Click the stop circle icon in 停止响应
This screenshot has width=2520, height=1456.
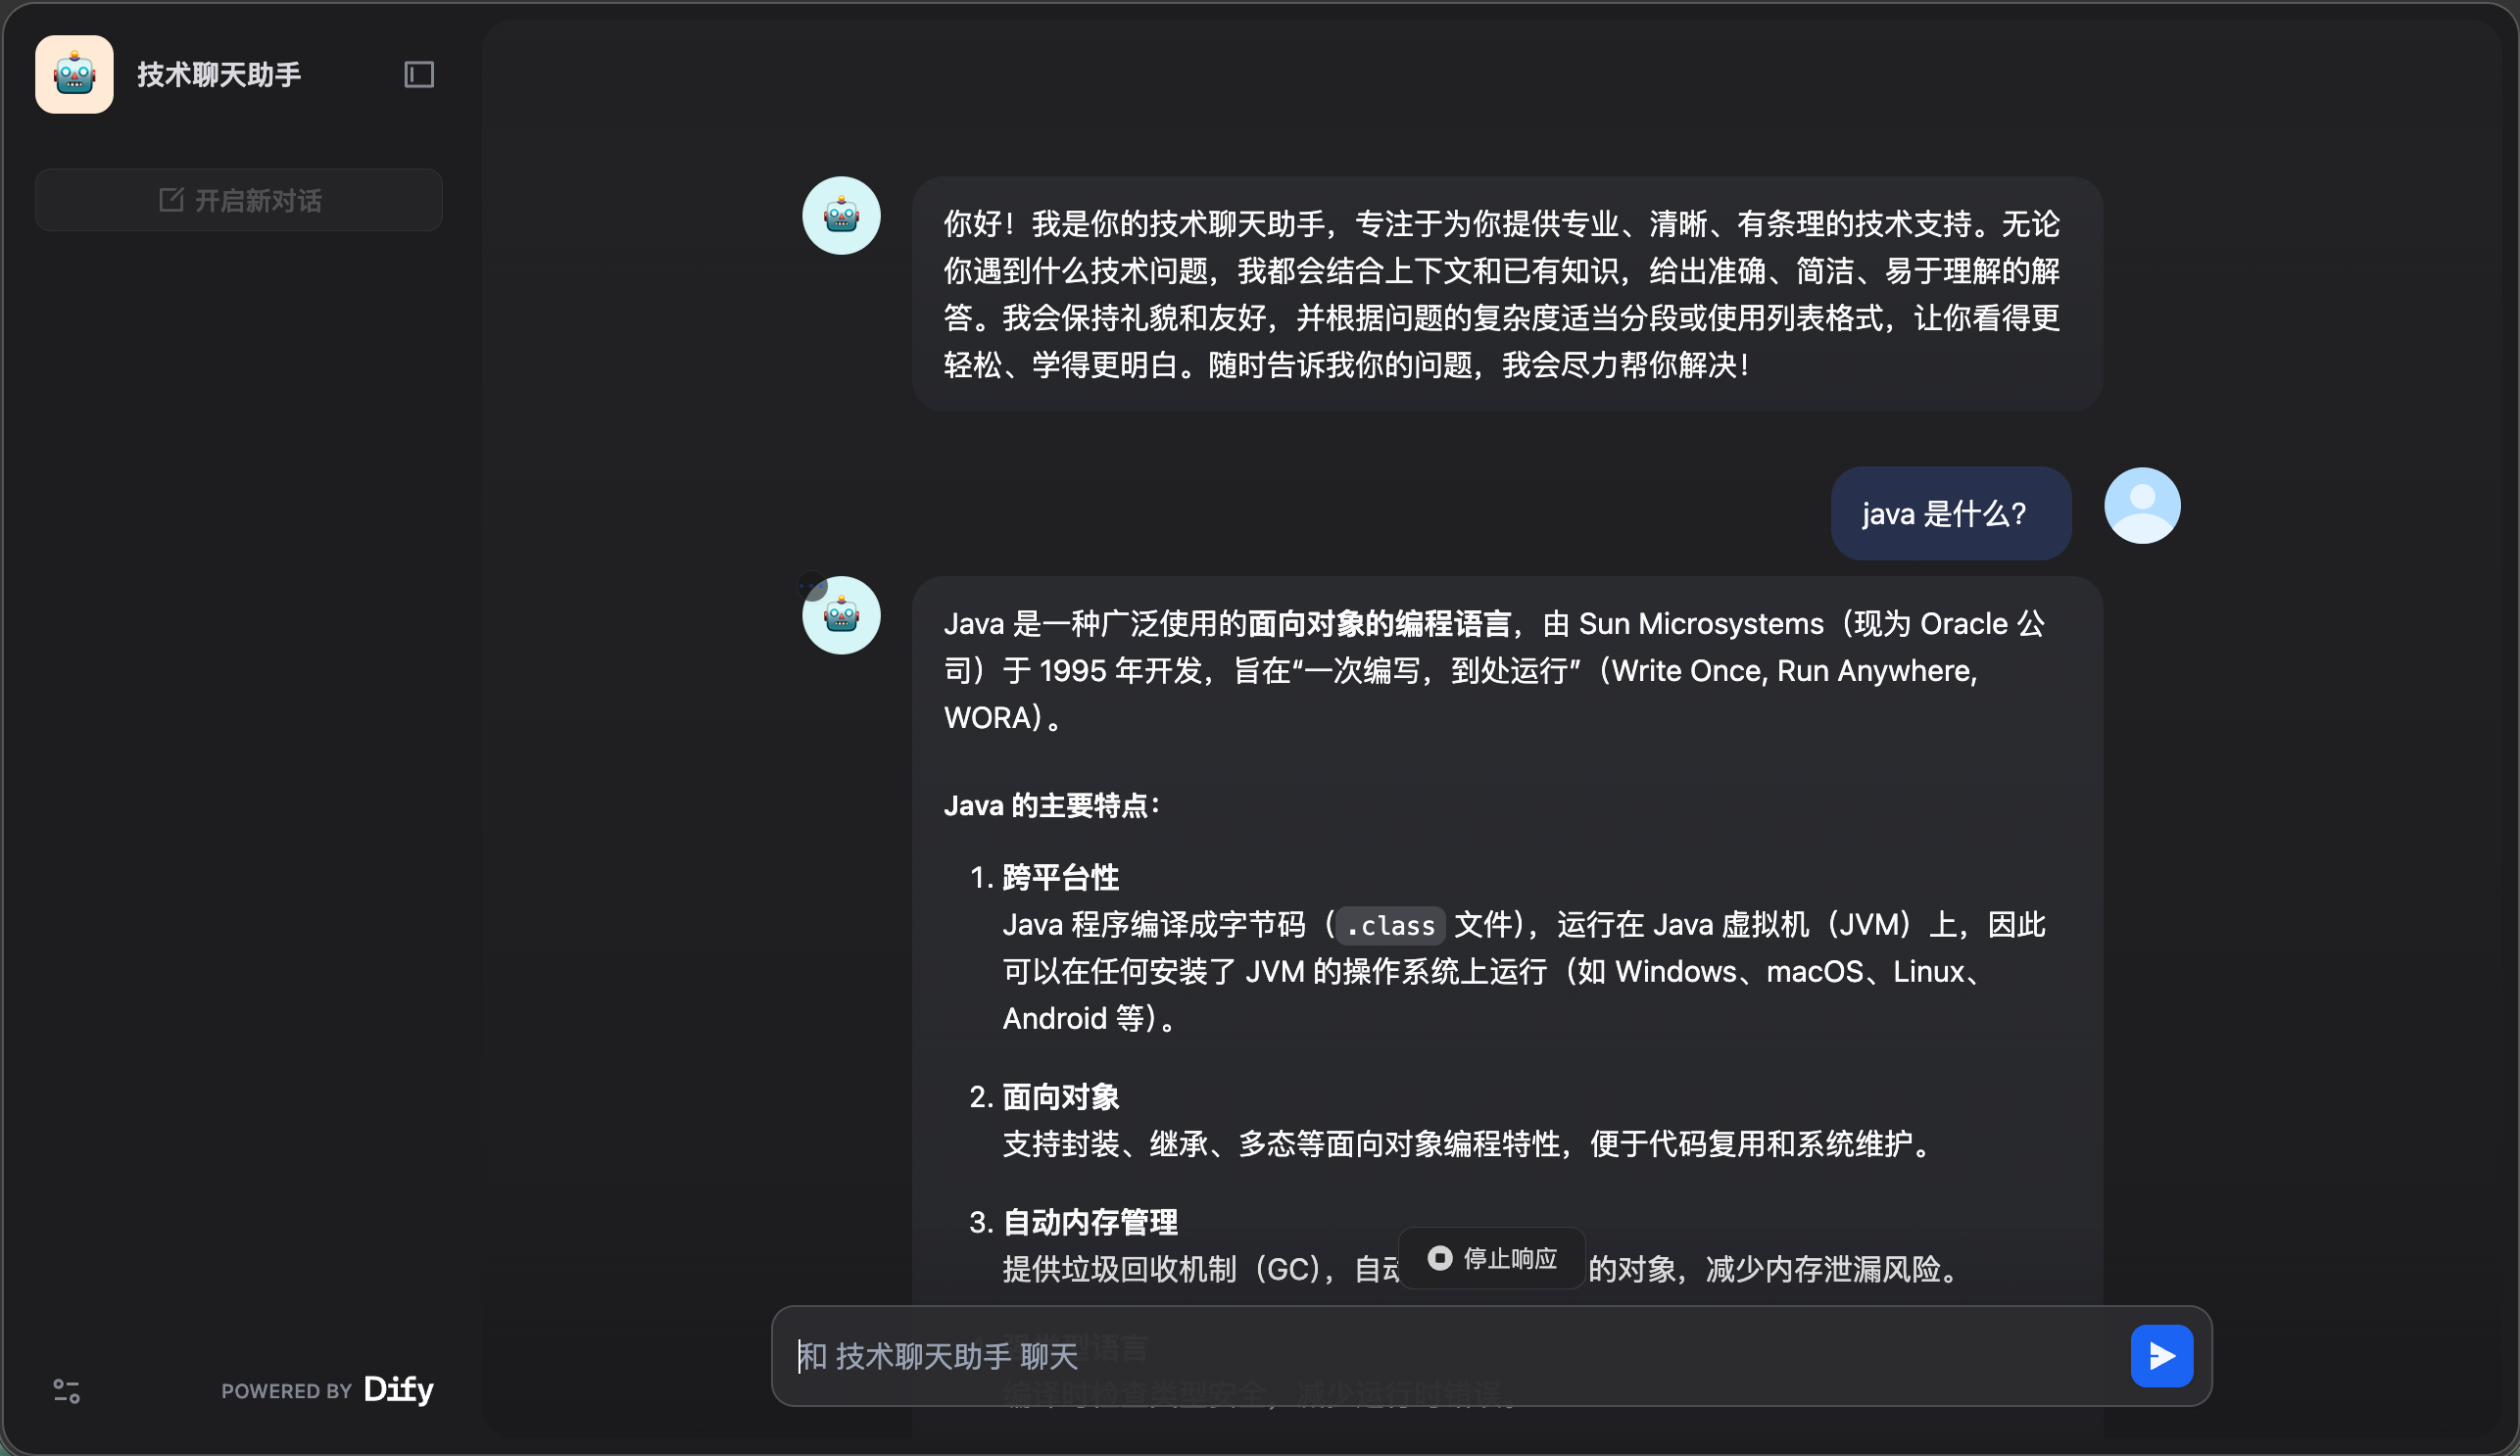point(1439,1258)
